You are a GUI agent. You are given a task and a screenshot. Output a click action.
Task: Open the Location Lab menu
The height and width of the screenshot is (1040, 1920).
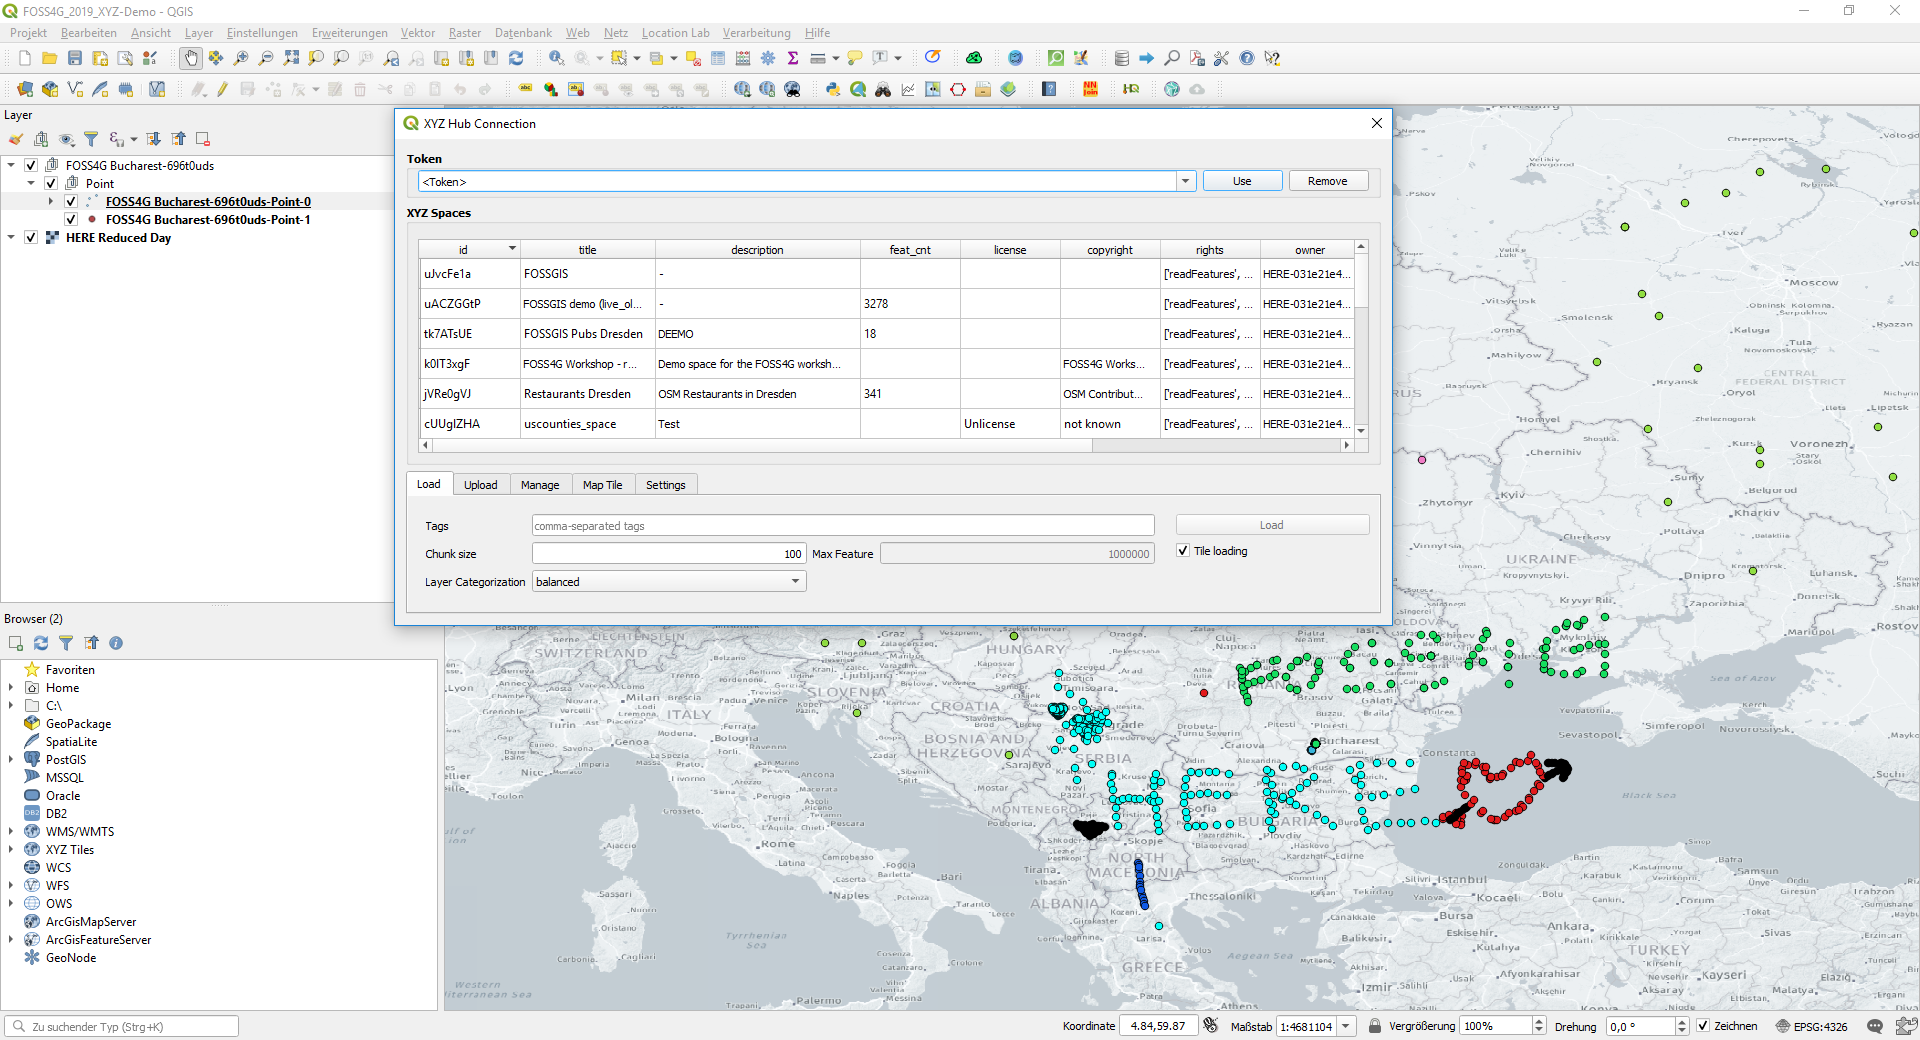675,33
